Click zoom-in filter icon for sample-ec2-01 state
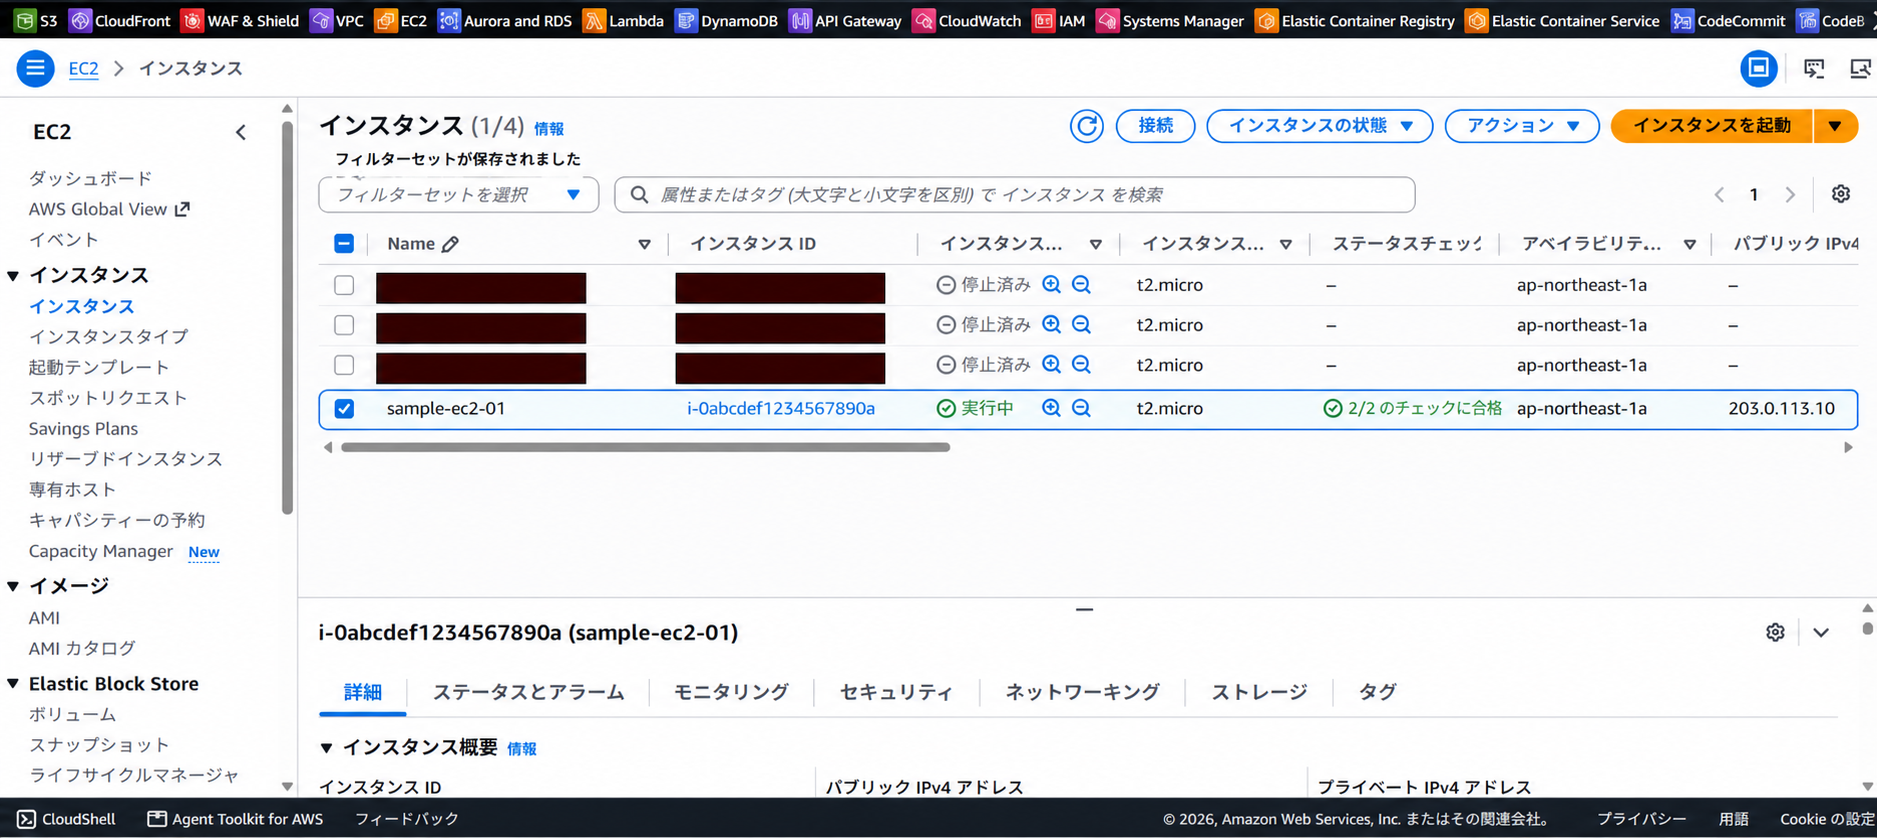 tap(1051, 408)
